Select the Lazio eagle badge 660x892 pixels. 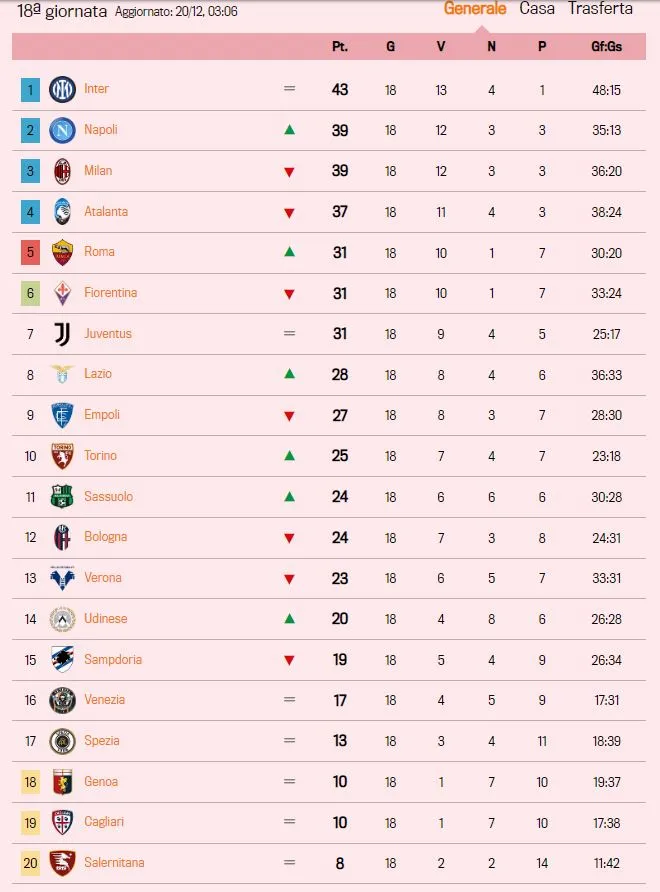pos(60,374)
